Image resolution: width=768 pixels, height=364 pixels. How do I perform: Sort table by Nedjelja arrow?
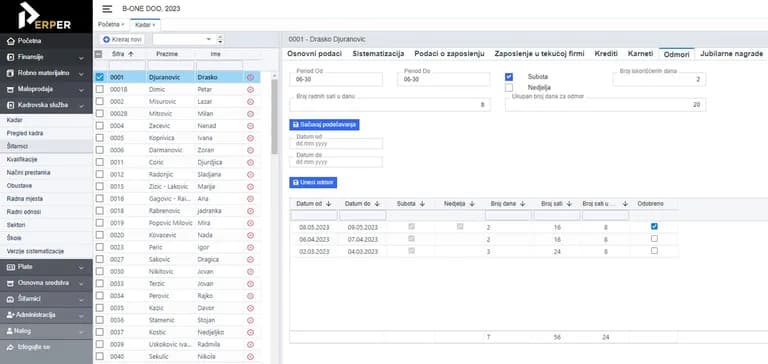[x=472, y=203]
